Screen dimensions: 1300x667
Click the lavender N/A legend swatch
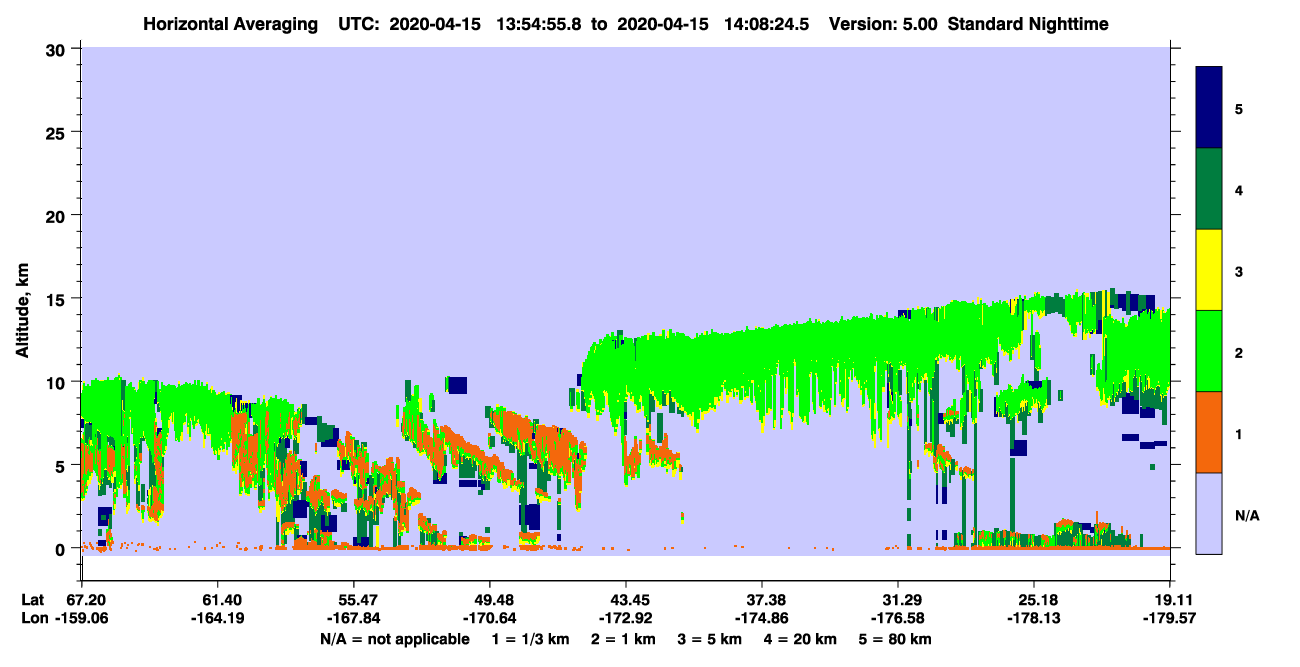tap(1209, 513)
